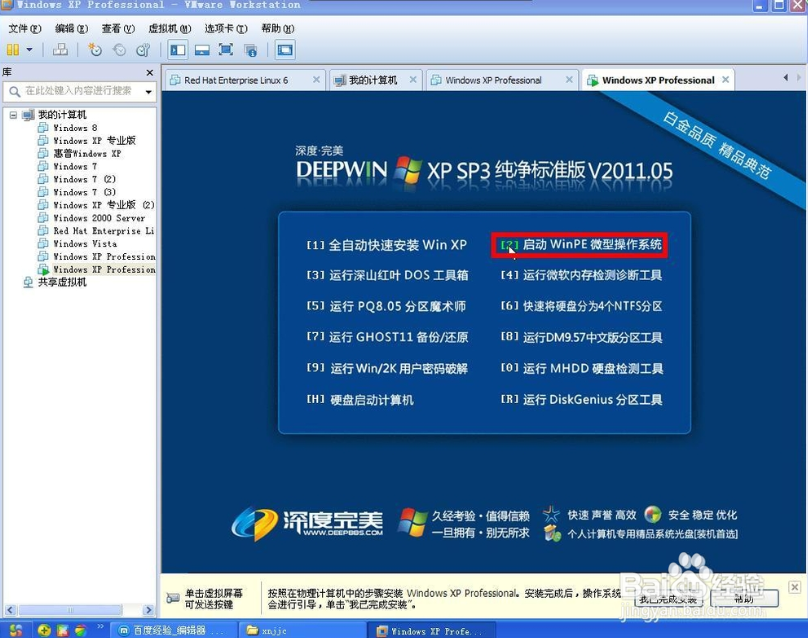This screenshot has width=808, height=638.
Task: Click the library search input field
Action: (x=80, y=91)
